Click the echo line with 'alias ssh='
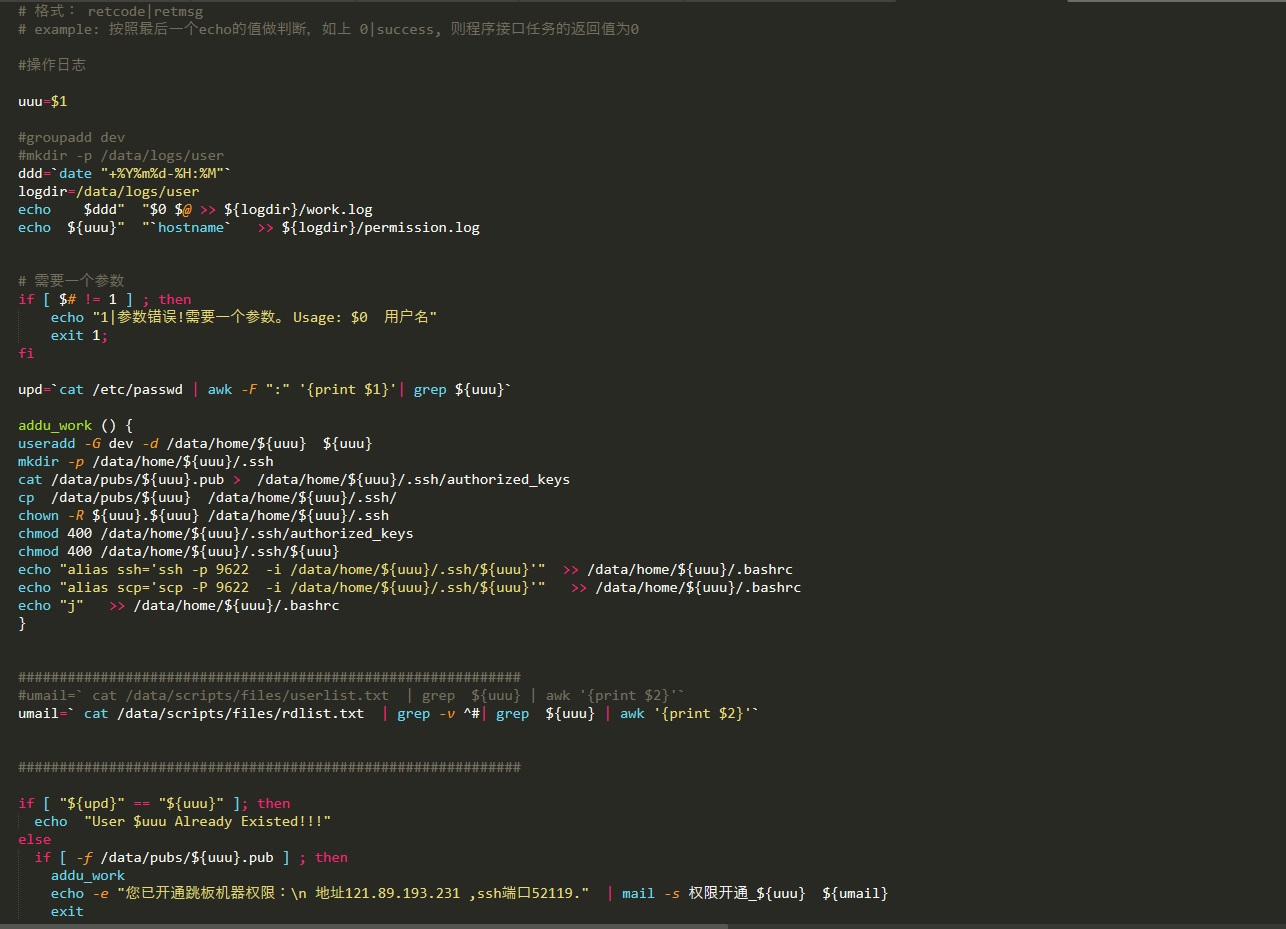Viewport: 1286px width, 929px height. click(405, 569)
